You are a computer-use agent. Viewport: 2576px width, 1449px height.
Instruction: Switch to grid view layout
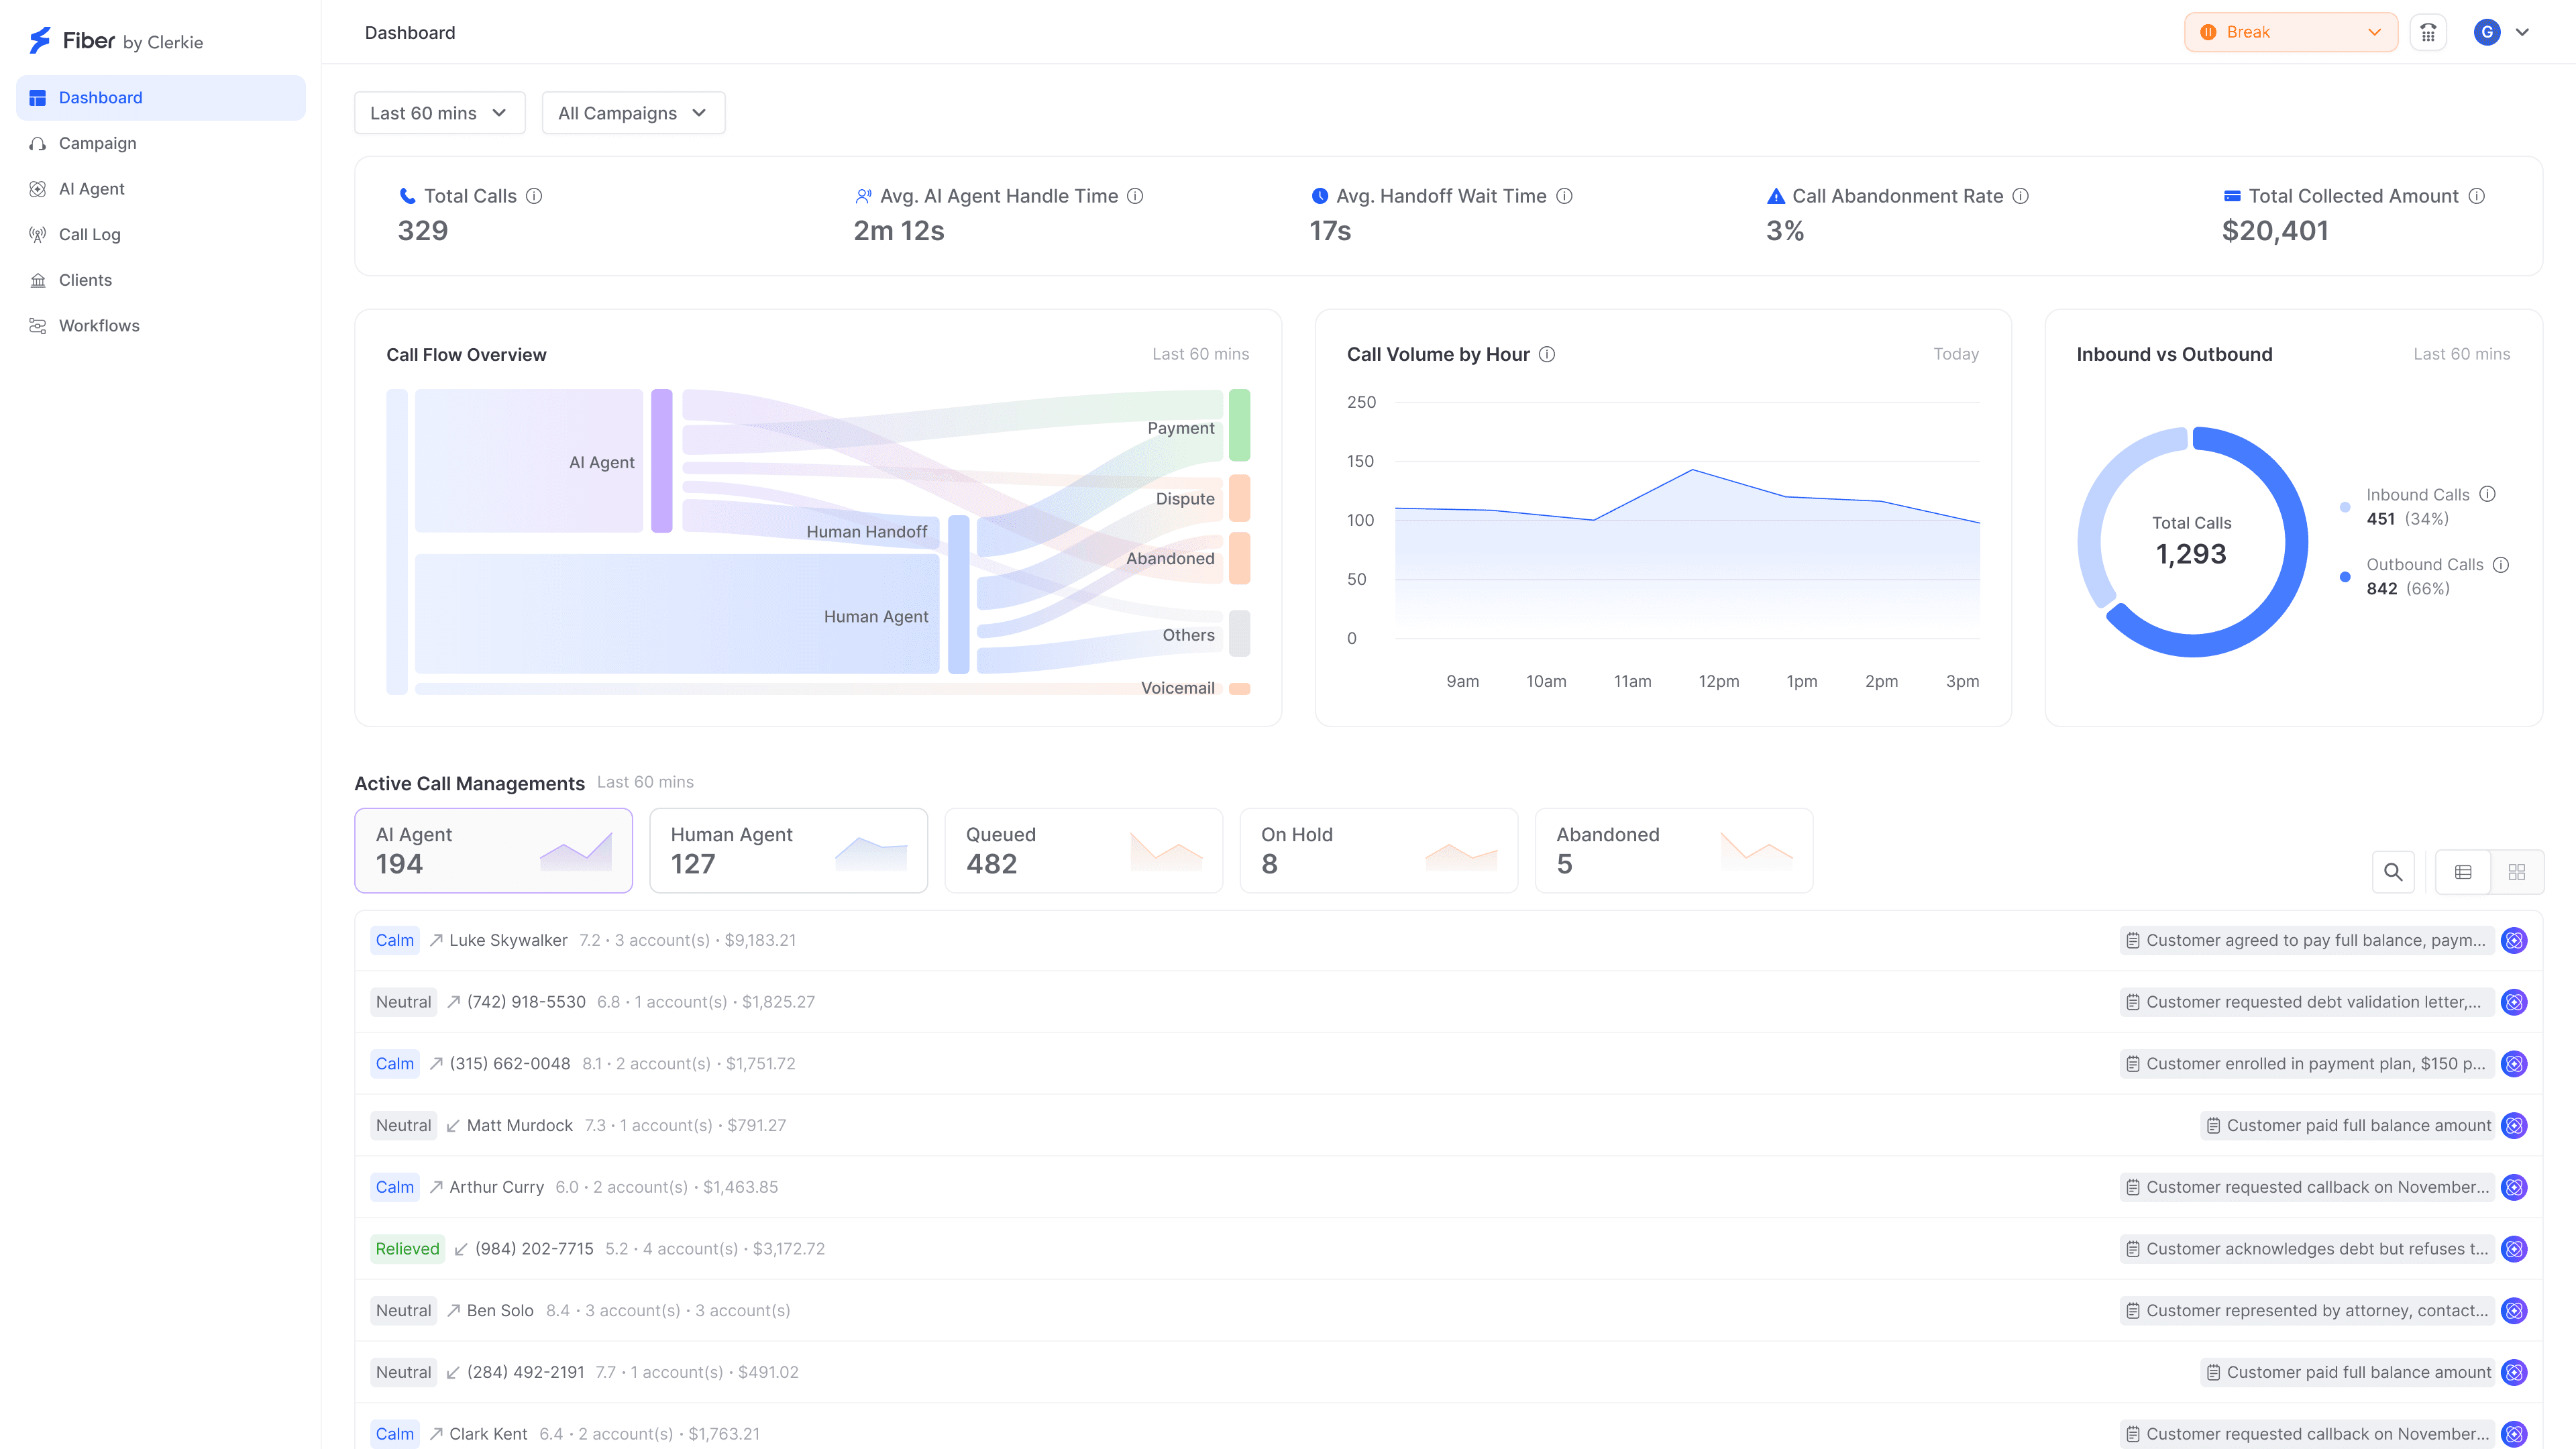tap(2517, 872)
